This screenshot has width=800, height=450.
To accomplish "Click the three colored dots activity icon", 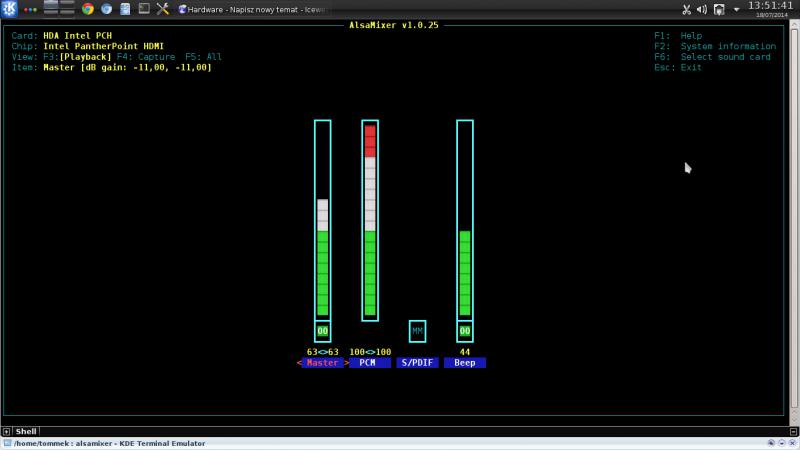I will [x=30, y=9].
